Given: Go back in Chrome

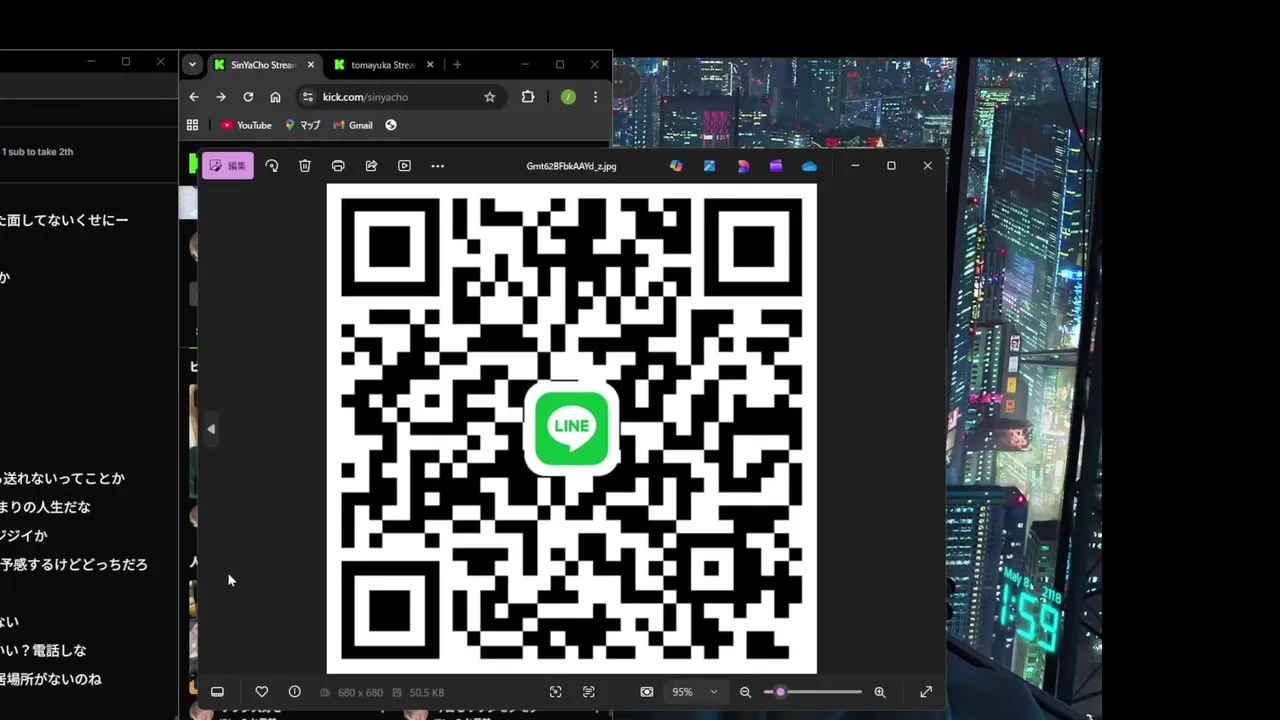Looking at the screenshot, I should tap(194, 97).
